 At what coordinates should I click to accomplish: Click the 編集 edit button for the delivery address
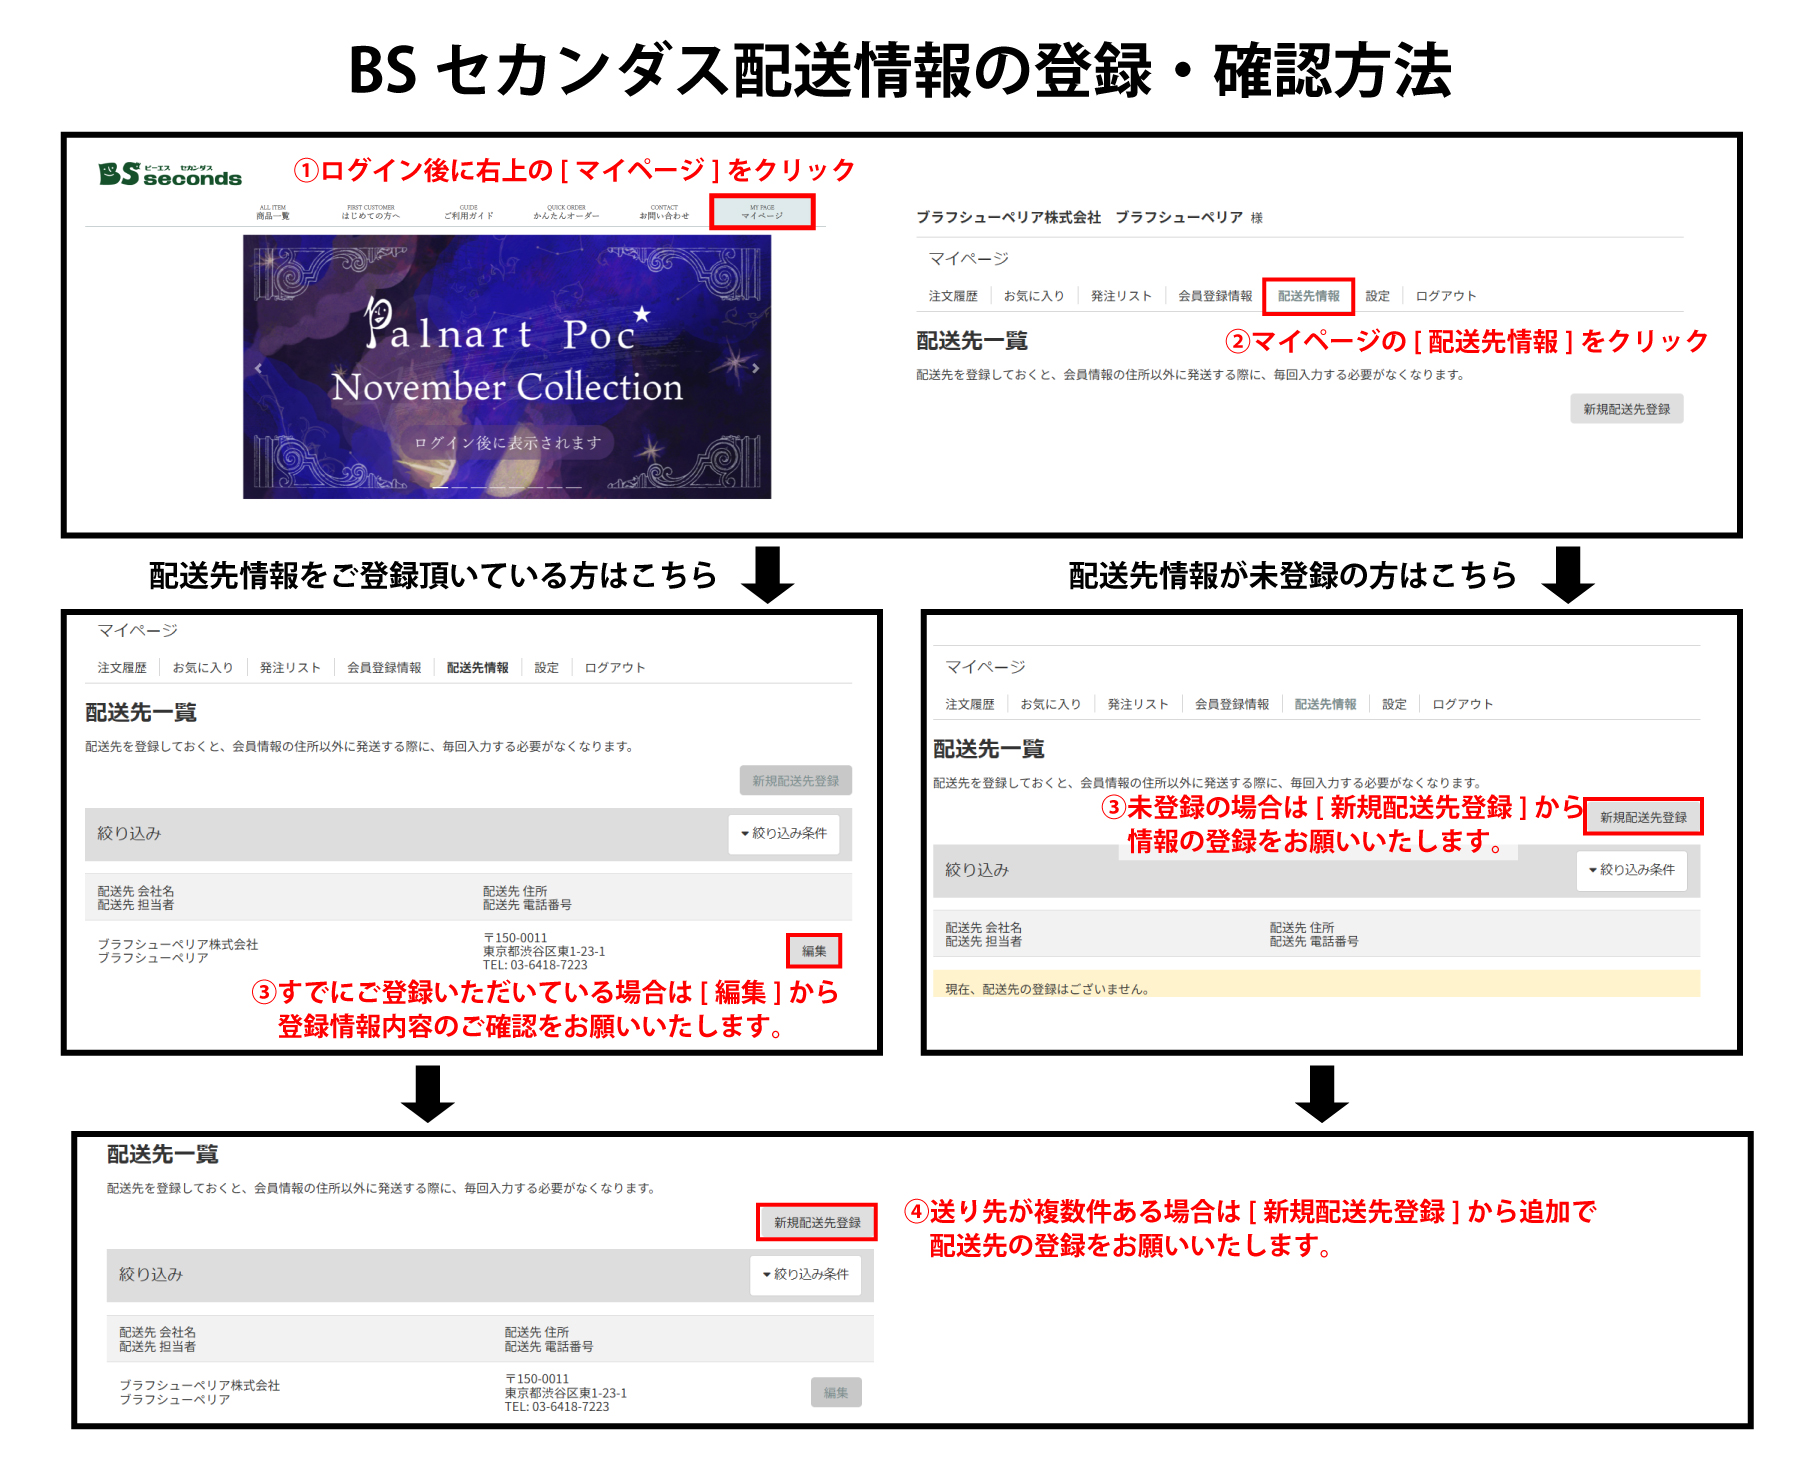point(814,952)
